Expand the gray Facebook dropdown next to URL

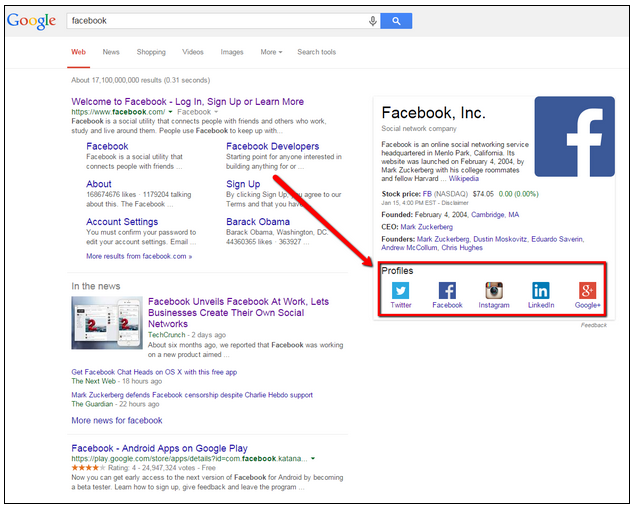pyautogui.click(x=198, y=112)
